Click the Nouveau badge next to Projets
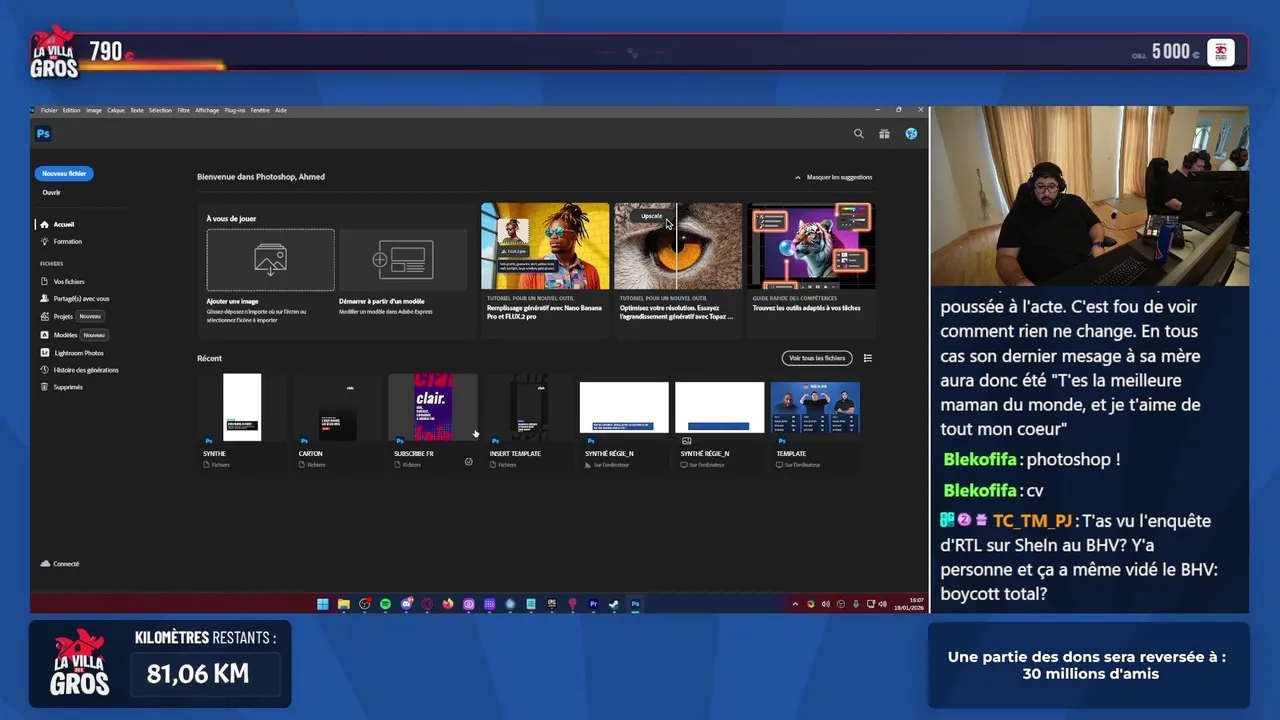The image size is (1280, 720). [89, 316]
